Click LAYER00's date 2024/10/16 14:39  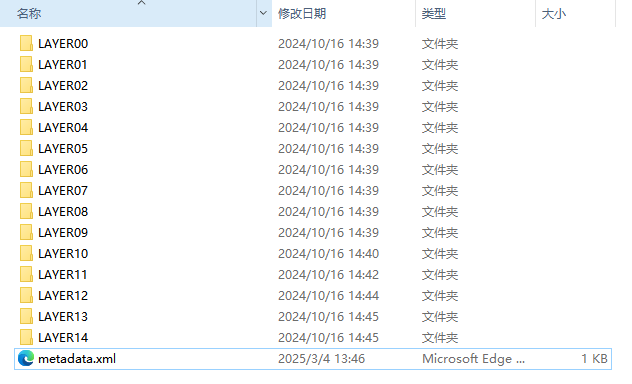pos(328,44)
